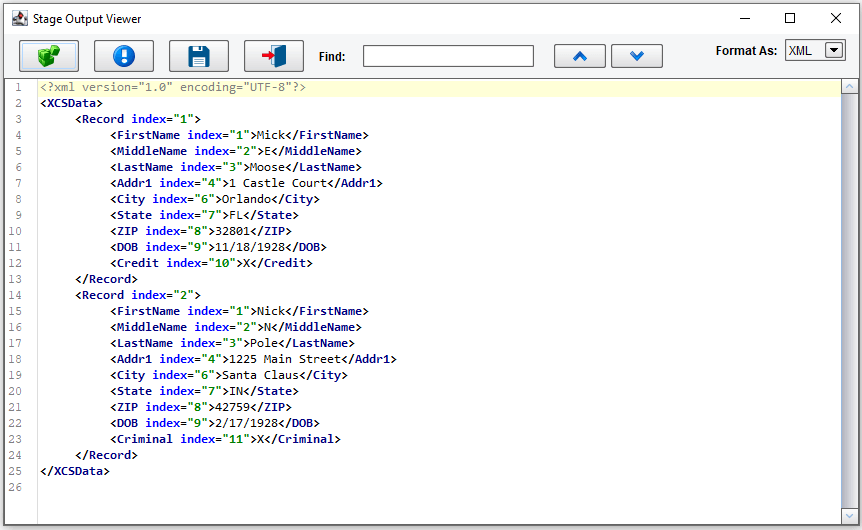Click the FirstName Mick line
Image resolution: width=862 pixels, height=530 pixels.
pyautogui.click(x=239, y=135)
